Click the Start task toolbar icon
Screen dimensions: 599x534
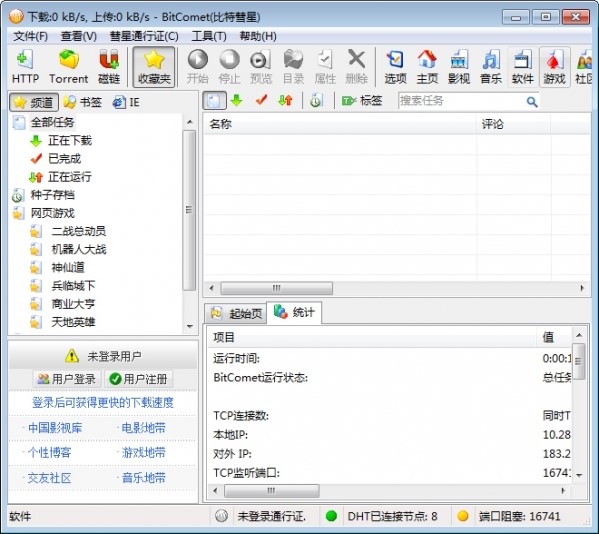tap(198, 67)
